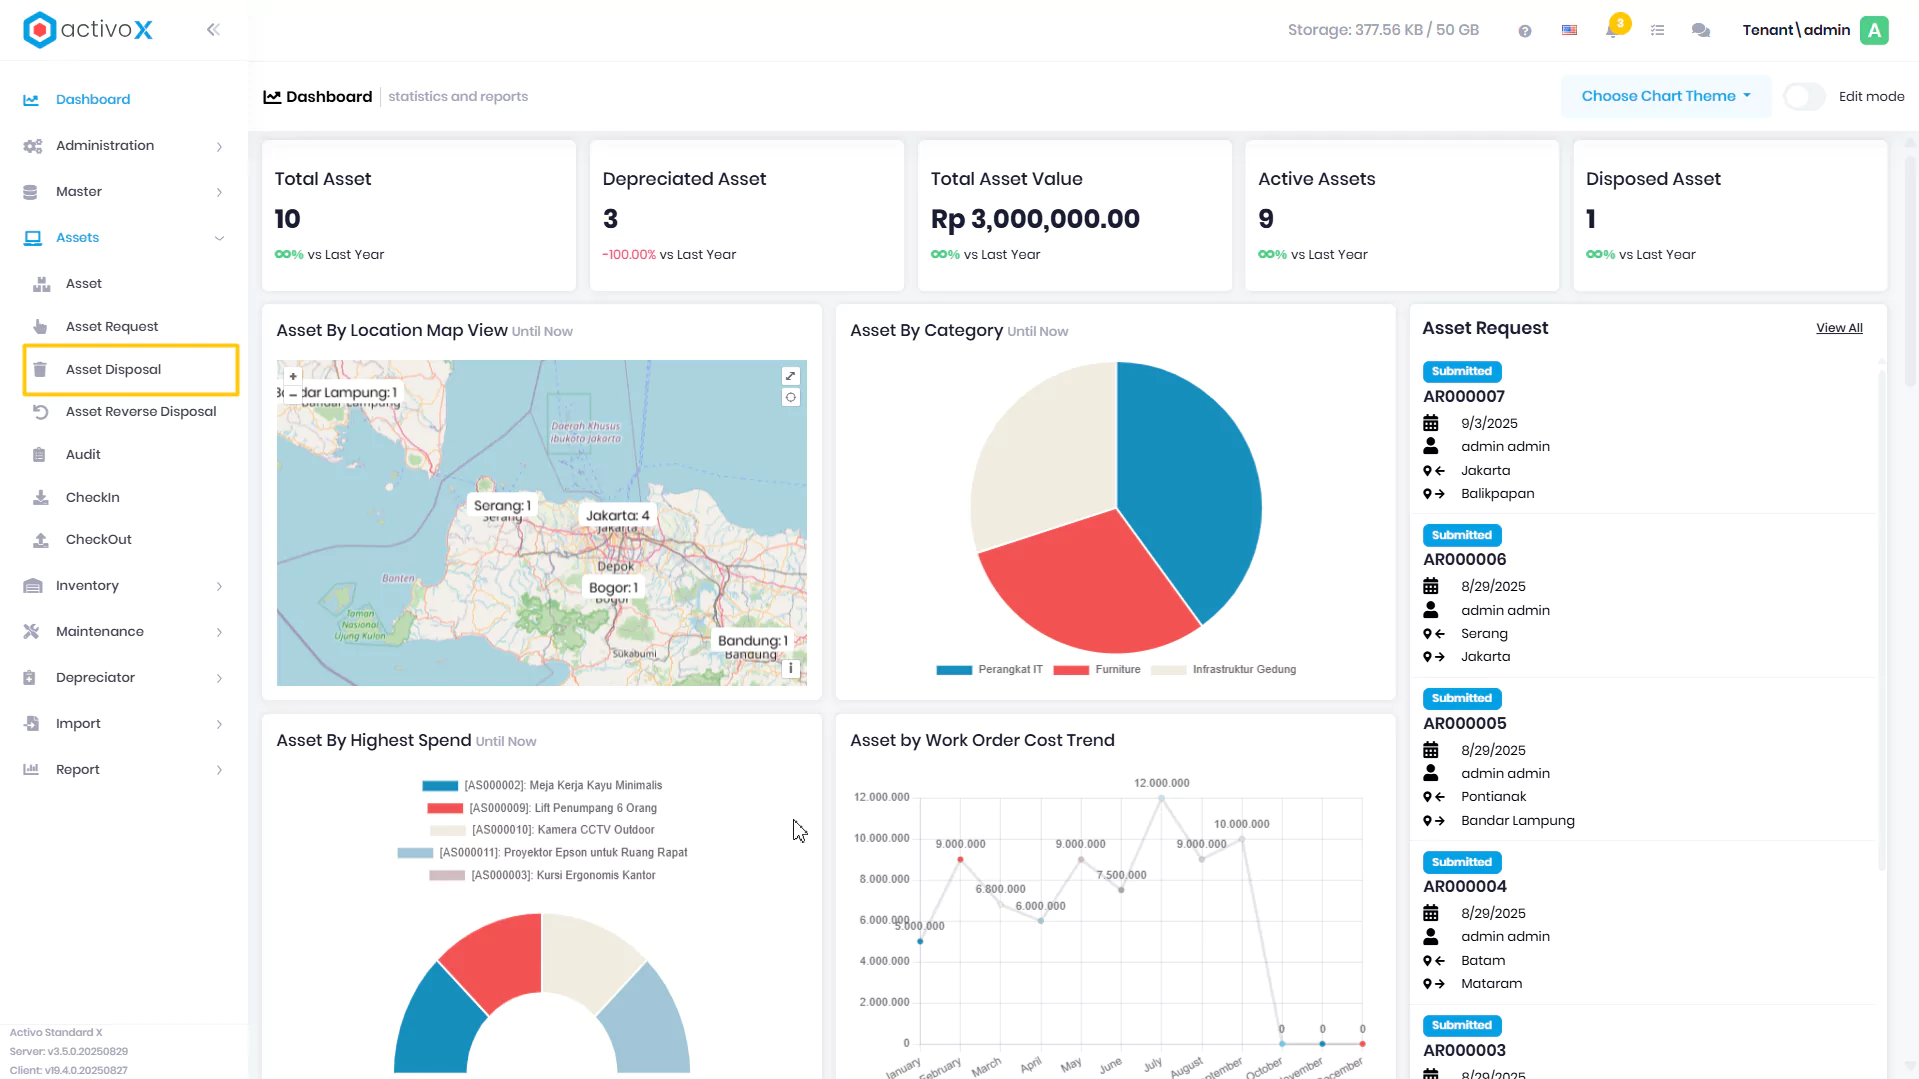Click the activoX logo
The width and height of the screenshot is (1919, 1079).
pos(88,30)
